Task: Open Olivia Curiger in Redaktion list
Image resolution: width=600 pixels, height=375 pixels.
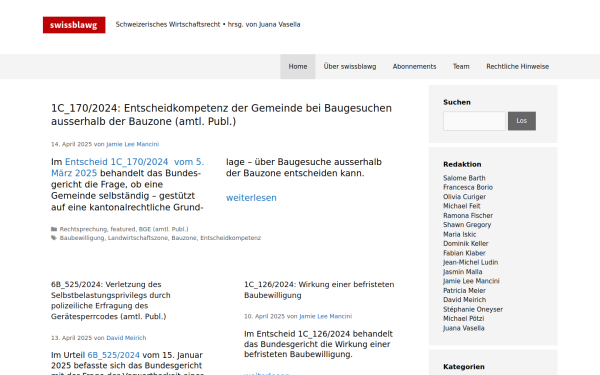Action: (x=464, y=197)
